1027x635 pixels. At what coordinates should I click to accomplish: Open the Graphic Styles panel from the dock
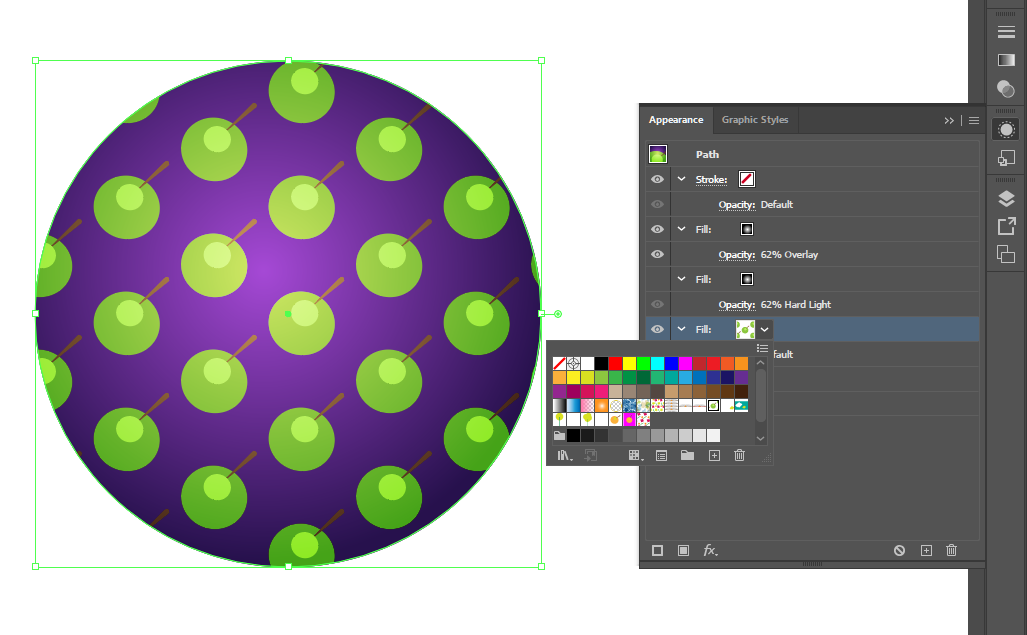[1006, 158]
